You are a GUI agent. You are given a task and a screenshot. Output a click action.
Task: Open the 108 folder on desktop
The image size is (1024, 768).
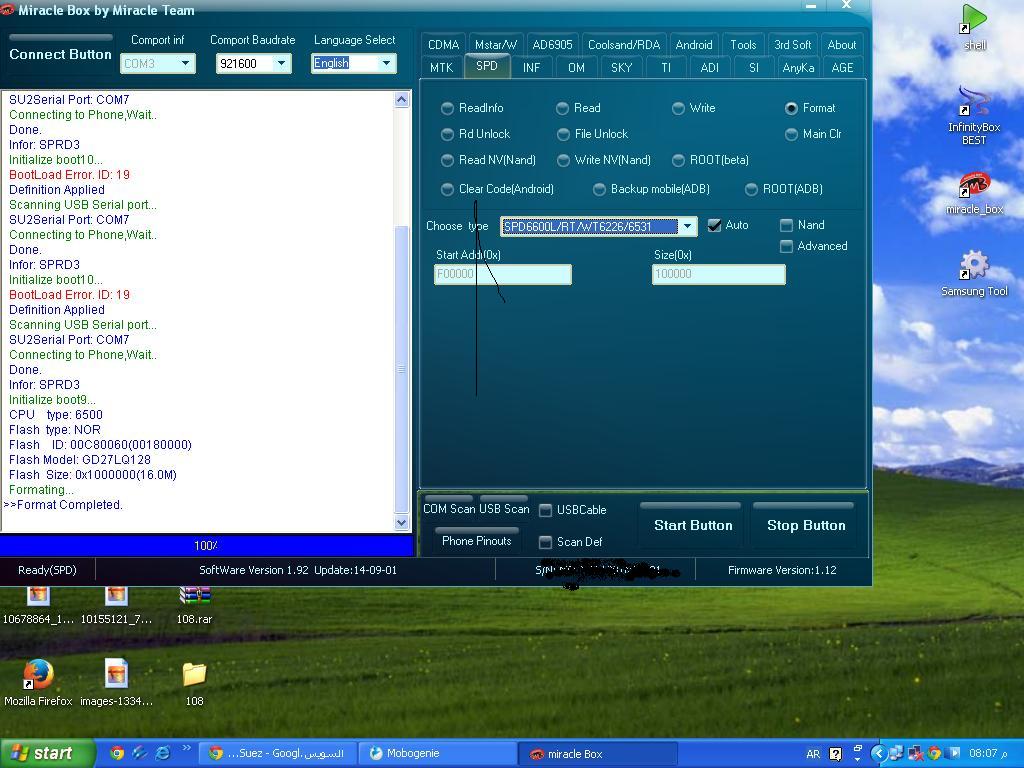click(x=194, y=684)
